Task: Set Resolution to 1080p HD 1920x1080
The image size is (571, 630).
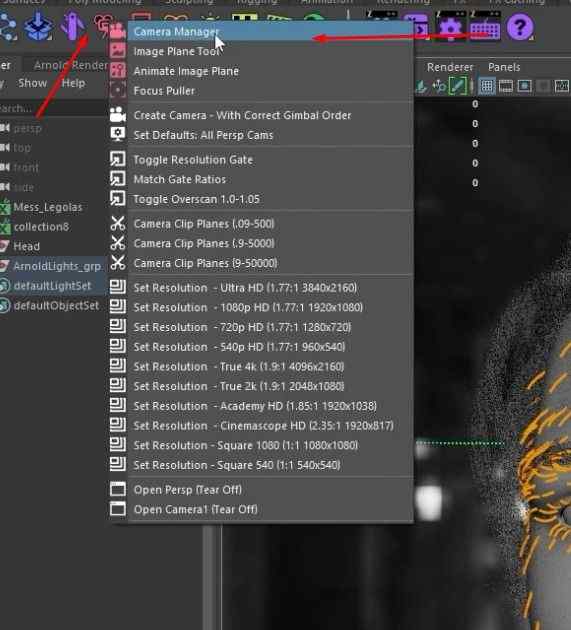Action: (261, 307)
